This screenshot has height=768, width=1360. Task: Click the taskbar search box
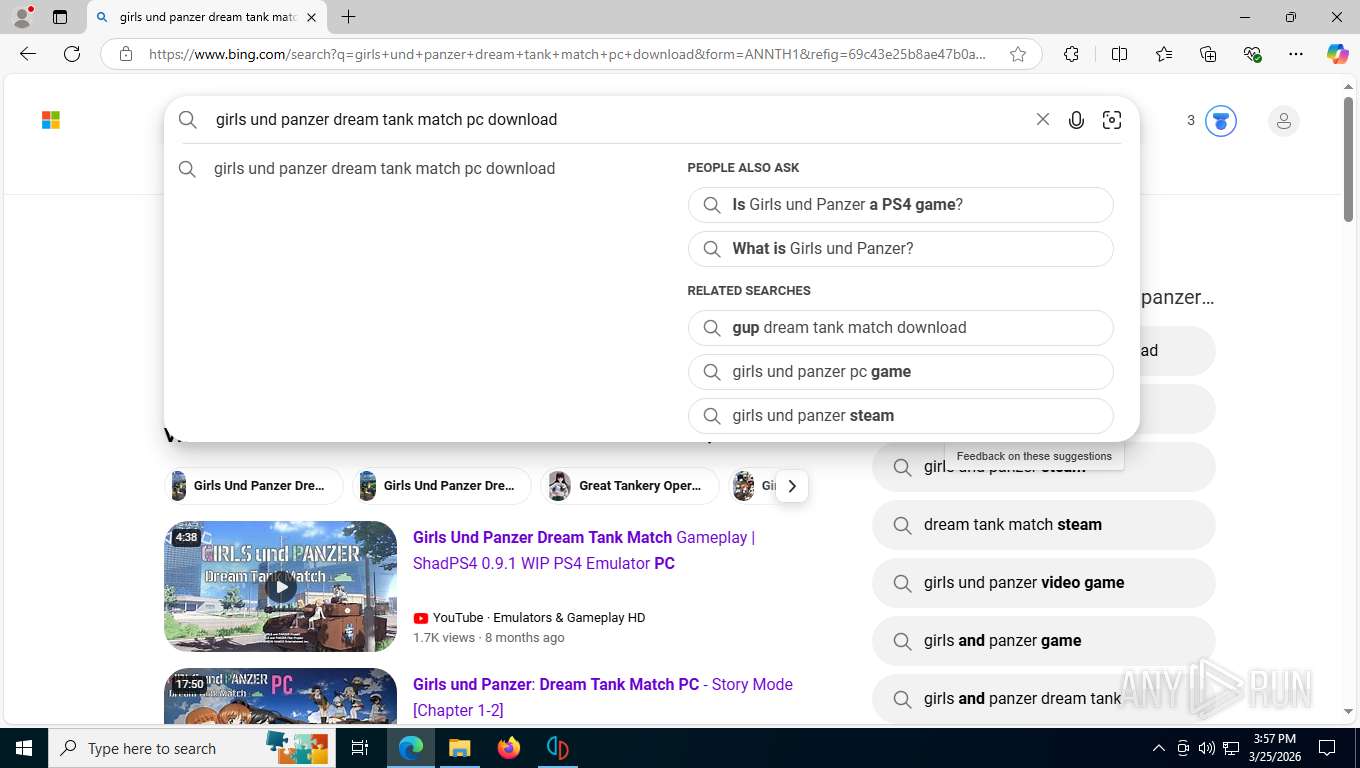(x=192, y=748)
